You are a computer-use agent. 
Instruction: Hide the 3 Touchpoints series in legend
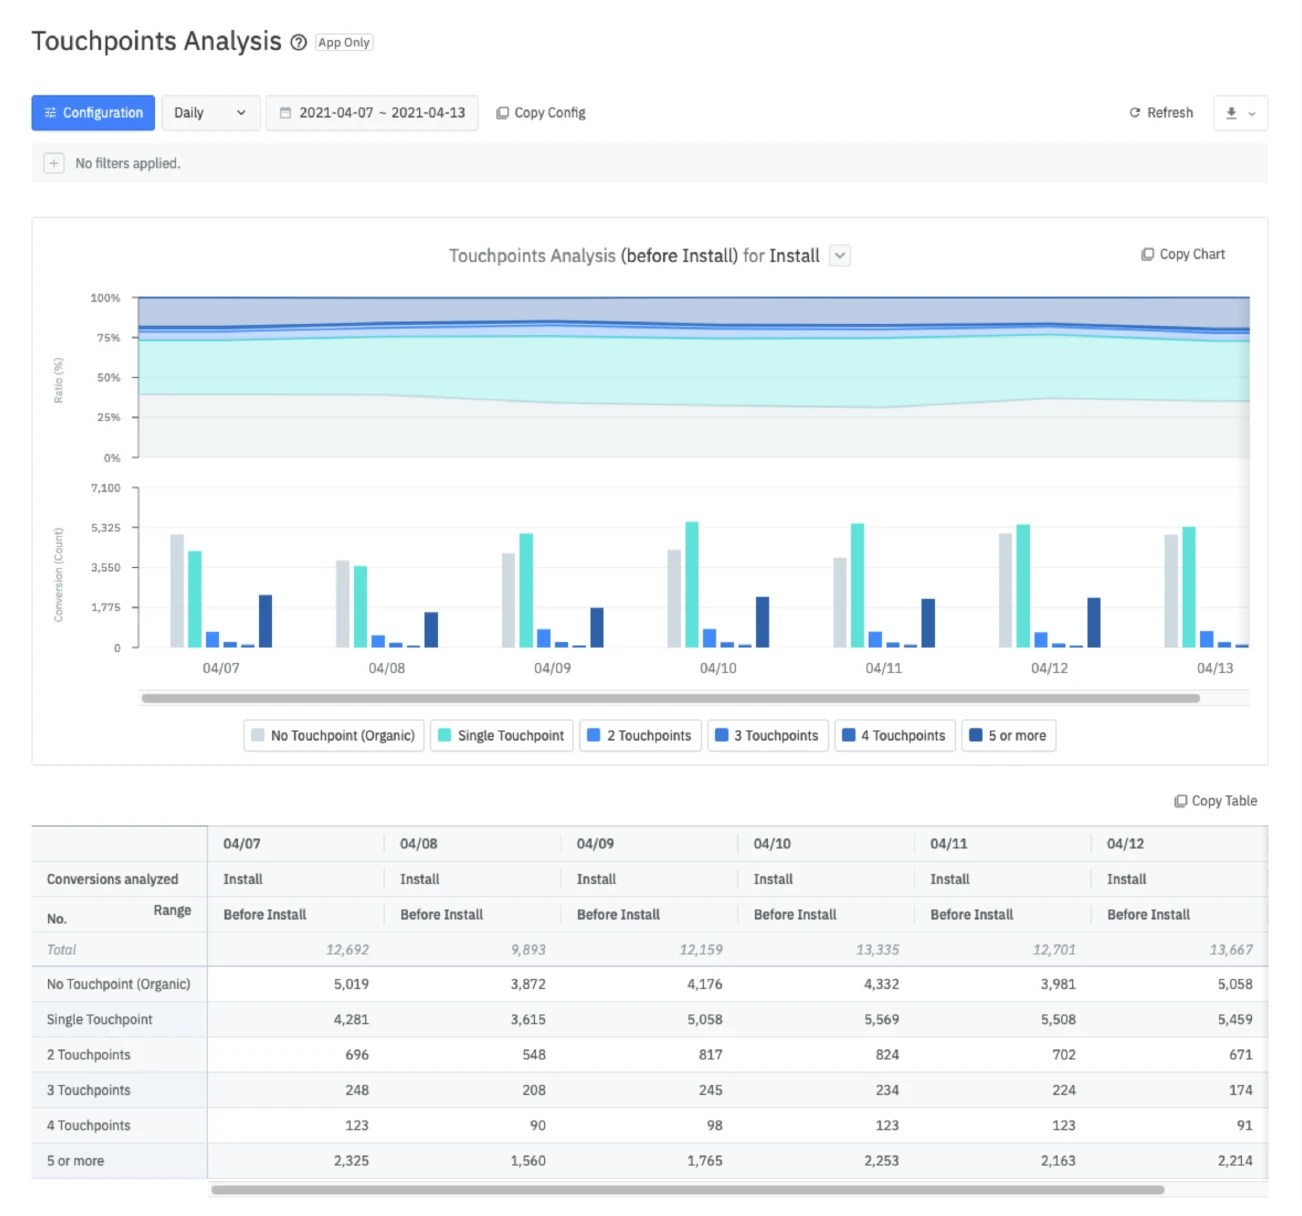(767, 736)
